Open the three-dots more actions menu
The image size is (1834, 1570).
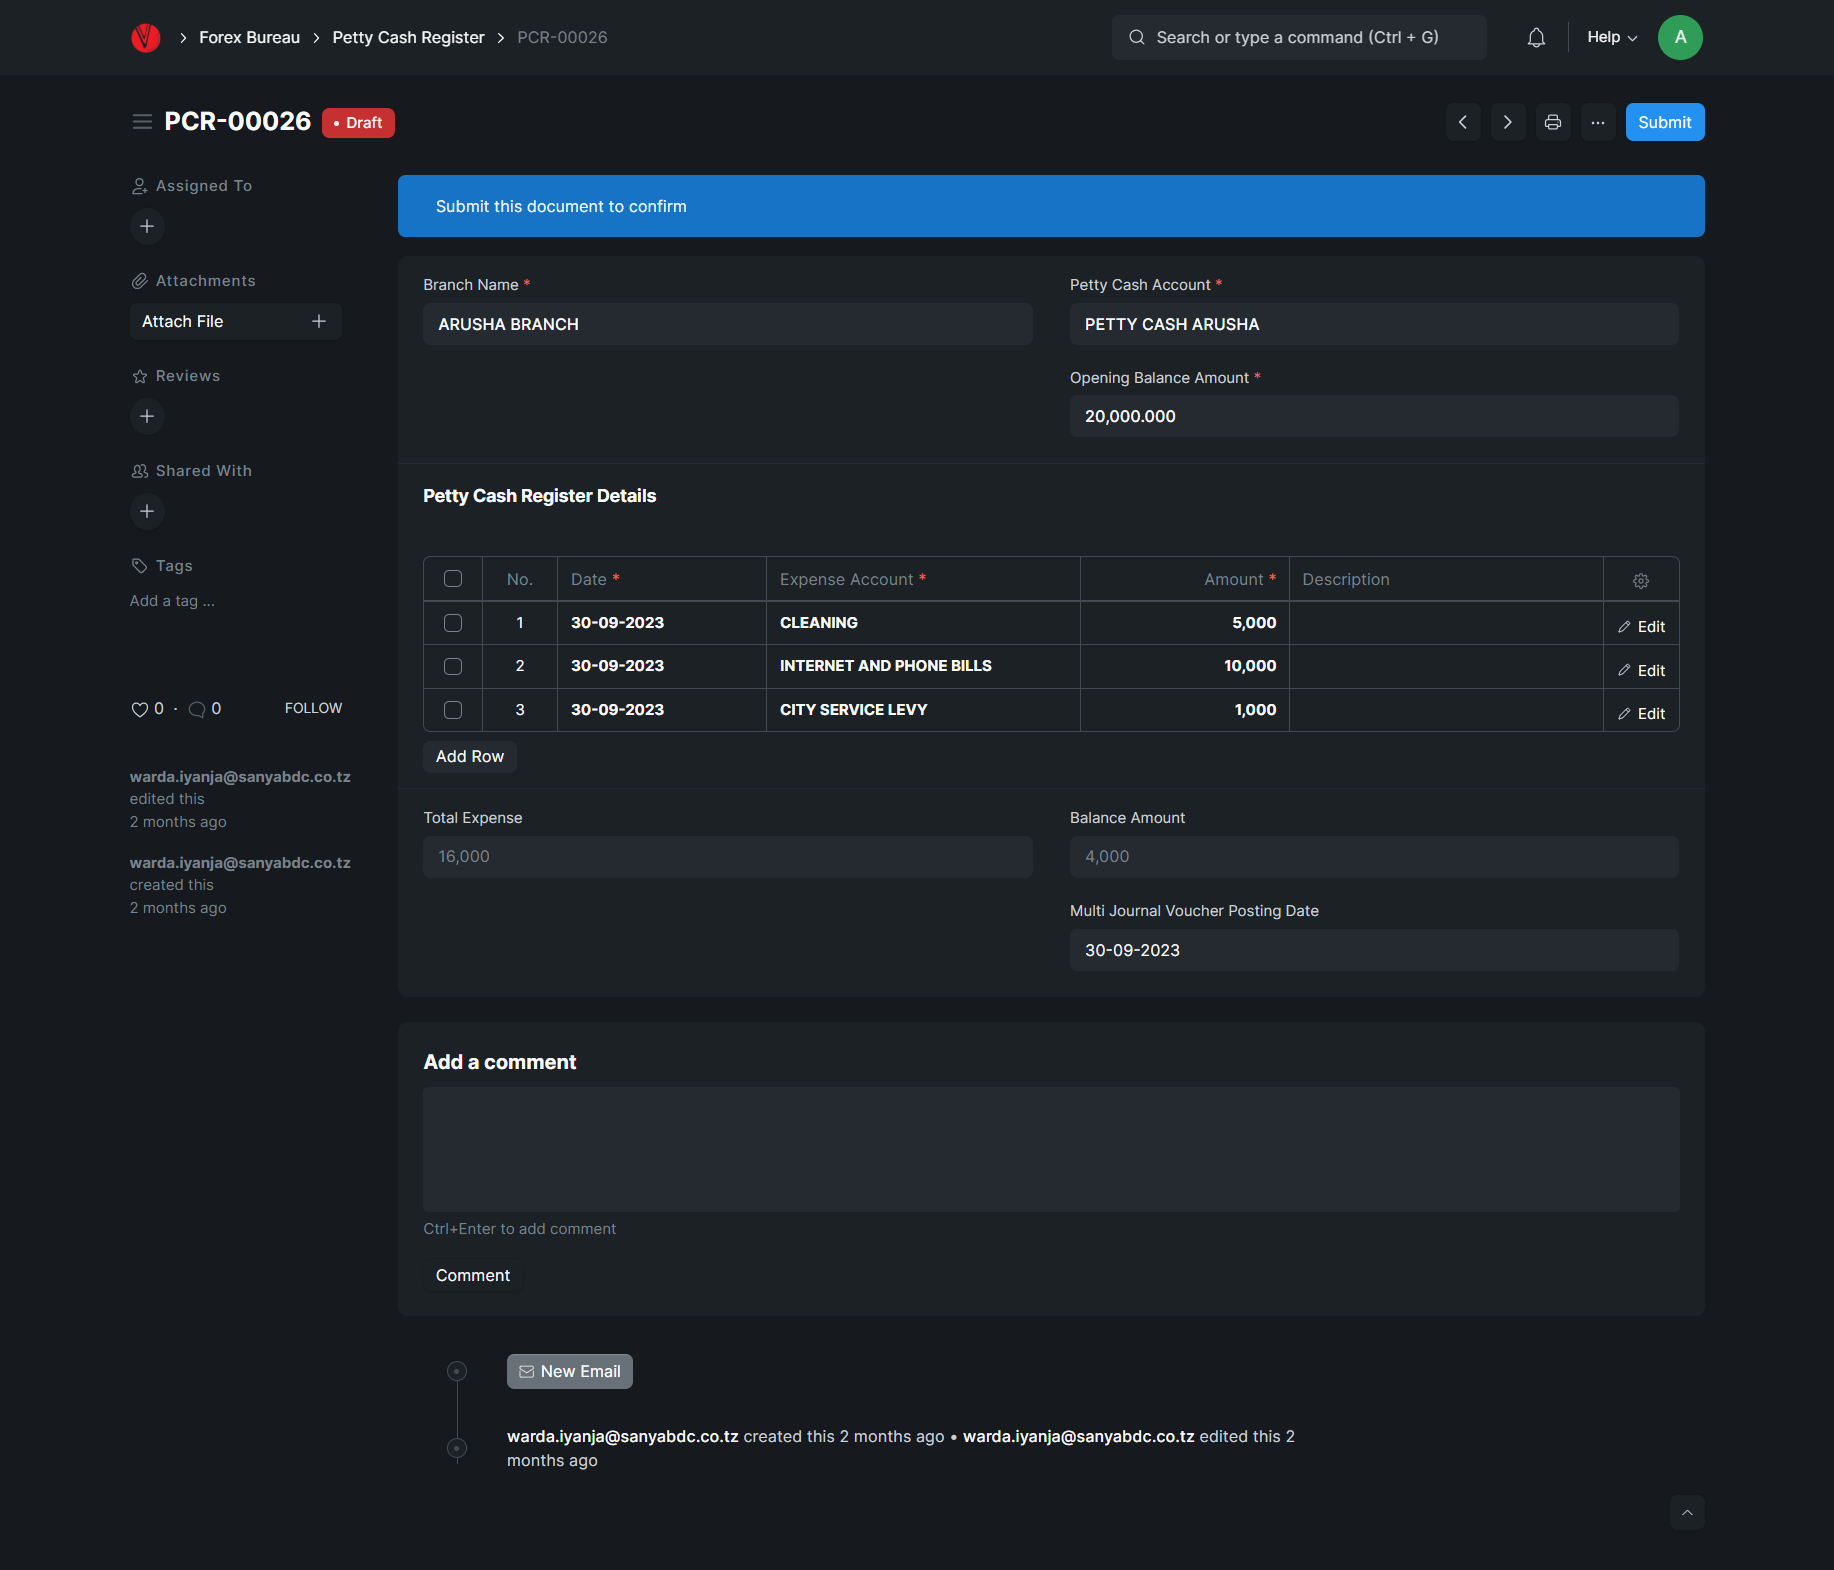tap(1597, 122)
